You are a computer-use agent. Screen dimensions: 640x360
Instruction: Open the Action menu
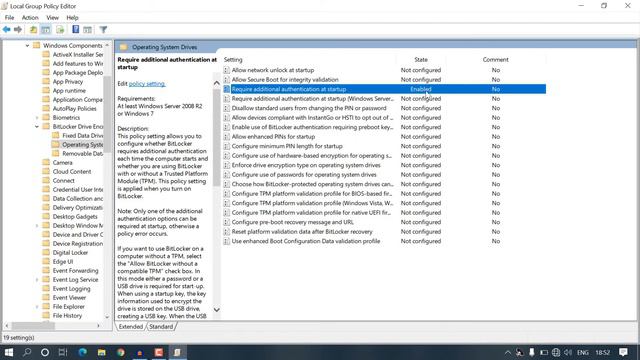pos(30,18)
